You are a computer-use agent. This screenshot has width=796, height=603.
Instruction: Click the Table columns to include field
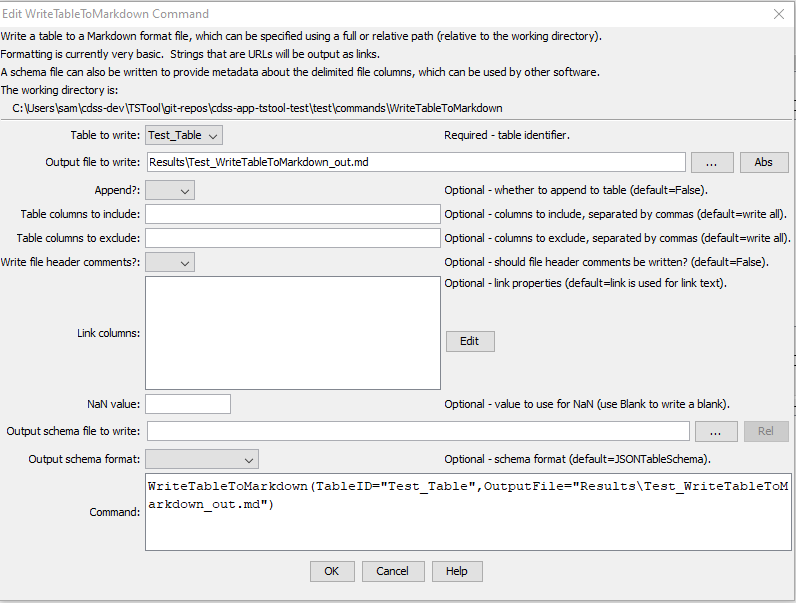point(293,214)
